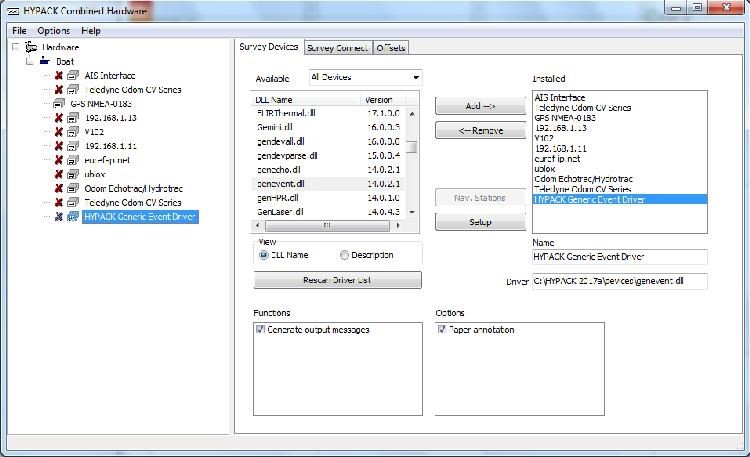750x457 pixels.
Task: Click the Driver path input field
Action: pyautogui.click(x=619, y=281)
